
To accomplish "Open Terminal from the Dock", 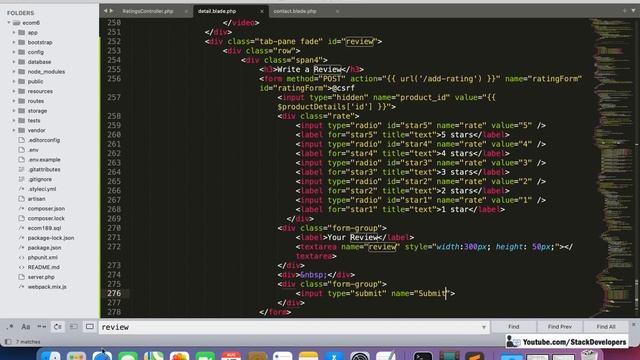I will (423, 356).
